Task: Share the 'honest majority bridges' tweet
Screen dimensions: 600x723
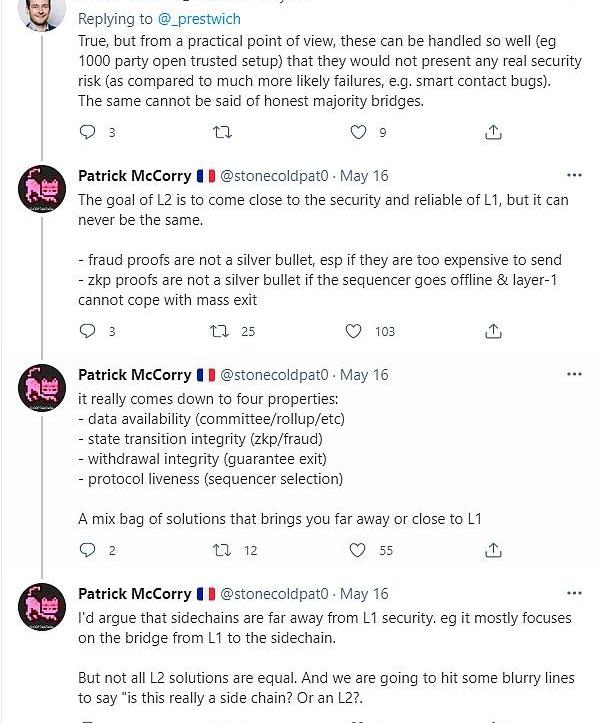Action: click(x=493, y=131)
